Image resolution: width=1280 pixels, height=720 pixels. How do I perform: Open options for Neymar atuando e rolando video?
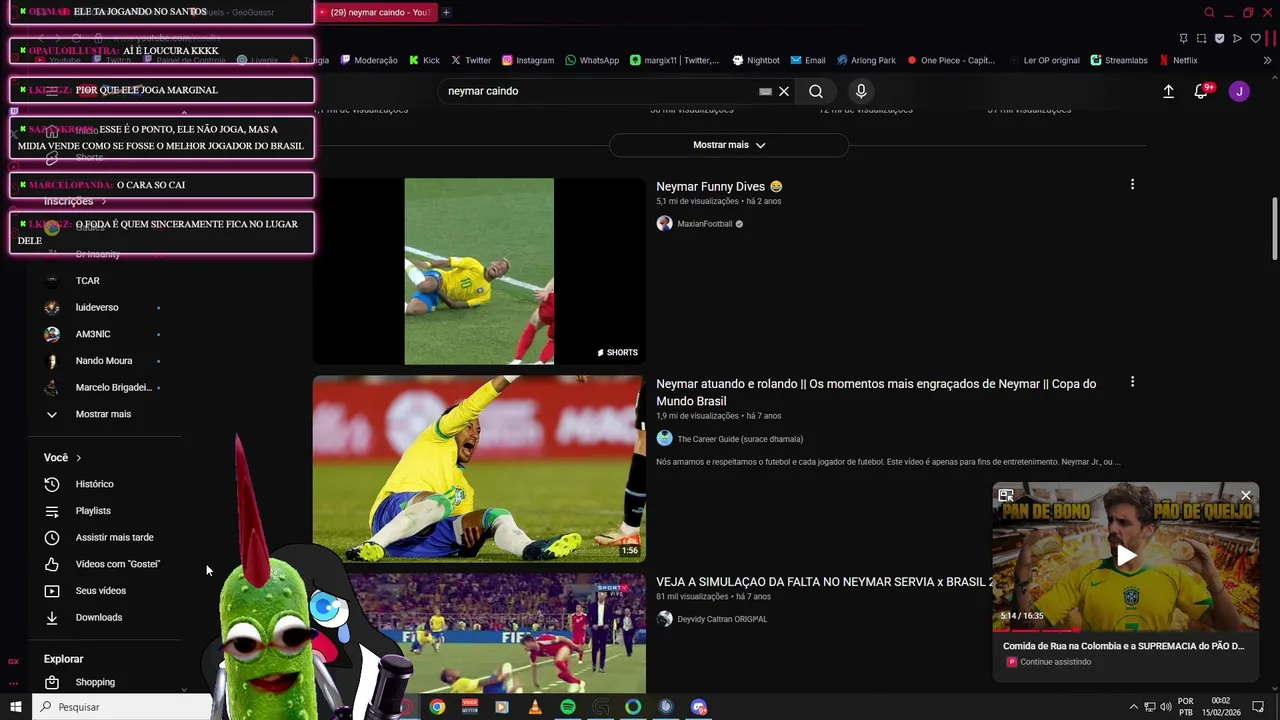pos(1132,382)
